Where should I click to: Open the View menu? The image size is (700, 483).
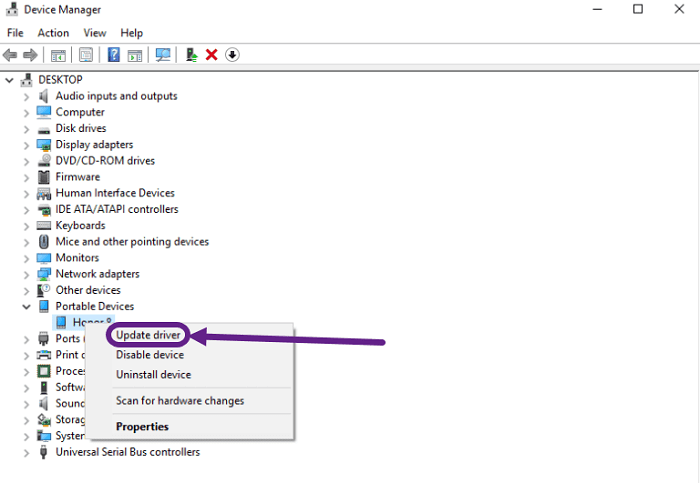coord(95,33)
